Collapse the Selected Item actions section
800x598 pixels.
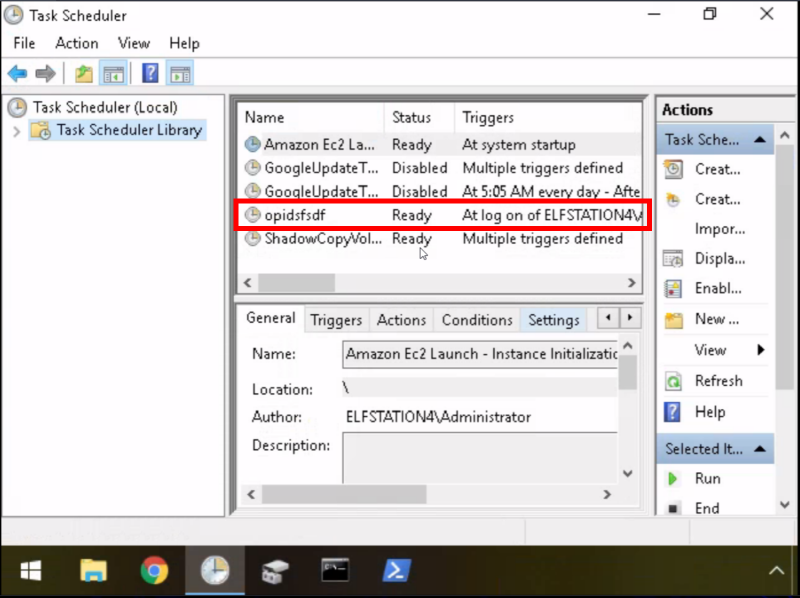click(760, 449)
